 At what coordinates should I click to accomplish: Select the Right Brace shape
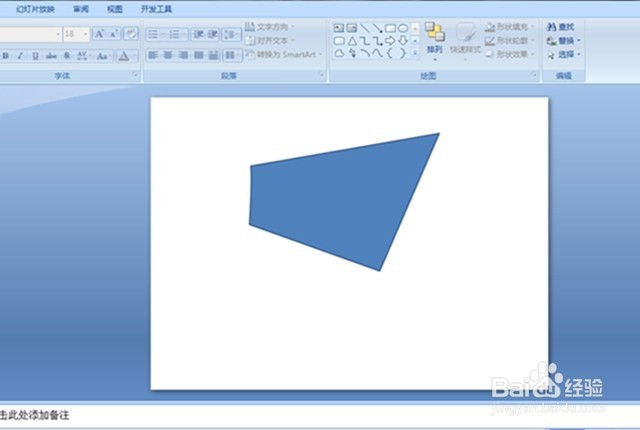(x=403, y=53)
